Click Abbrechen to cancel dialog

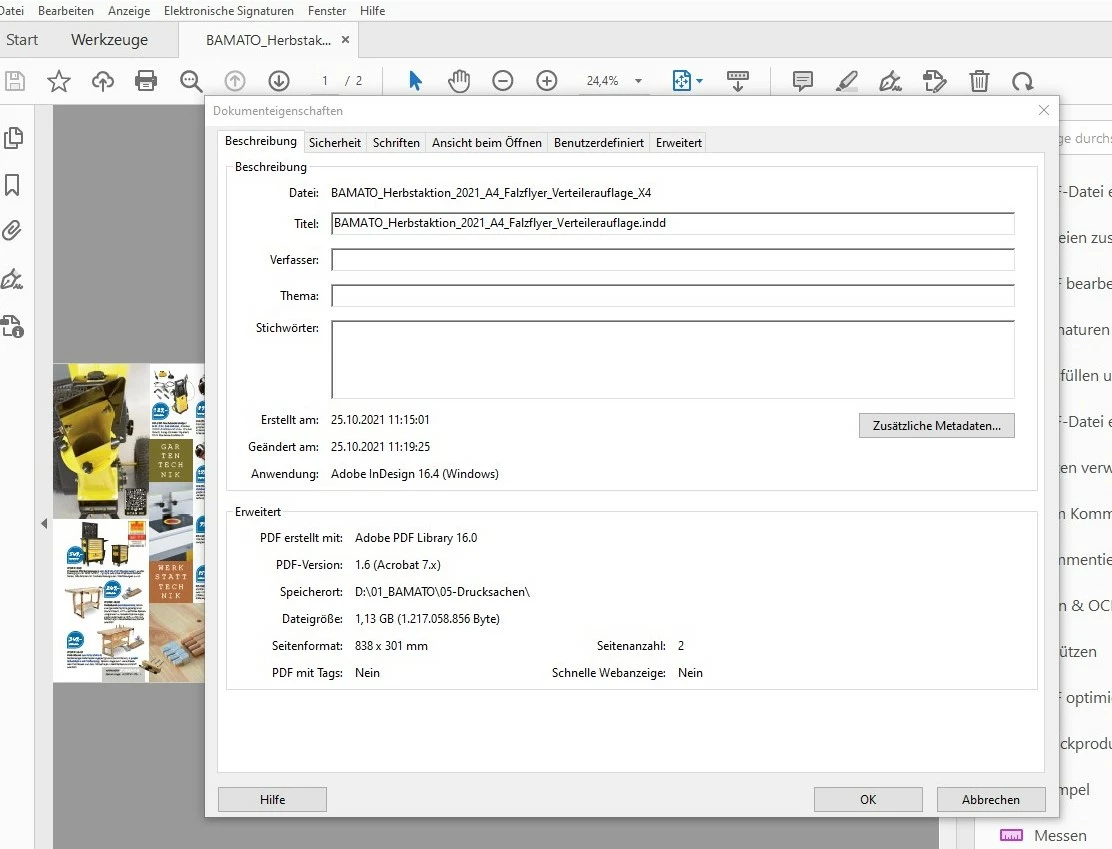tap(991, 799)
